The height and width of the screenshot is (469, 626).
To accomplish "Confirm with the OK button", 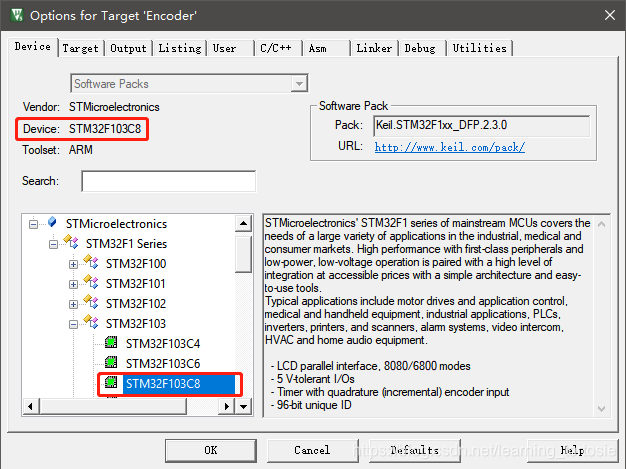I will [211, 450].
